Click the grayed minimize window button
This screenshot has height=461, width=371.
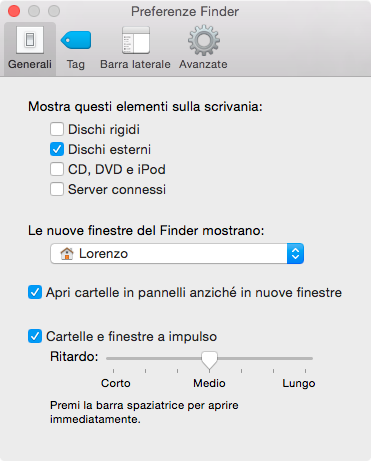34,11
